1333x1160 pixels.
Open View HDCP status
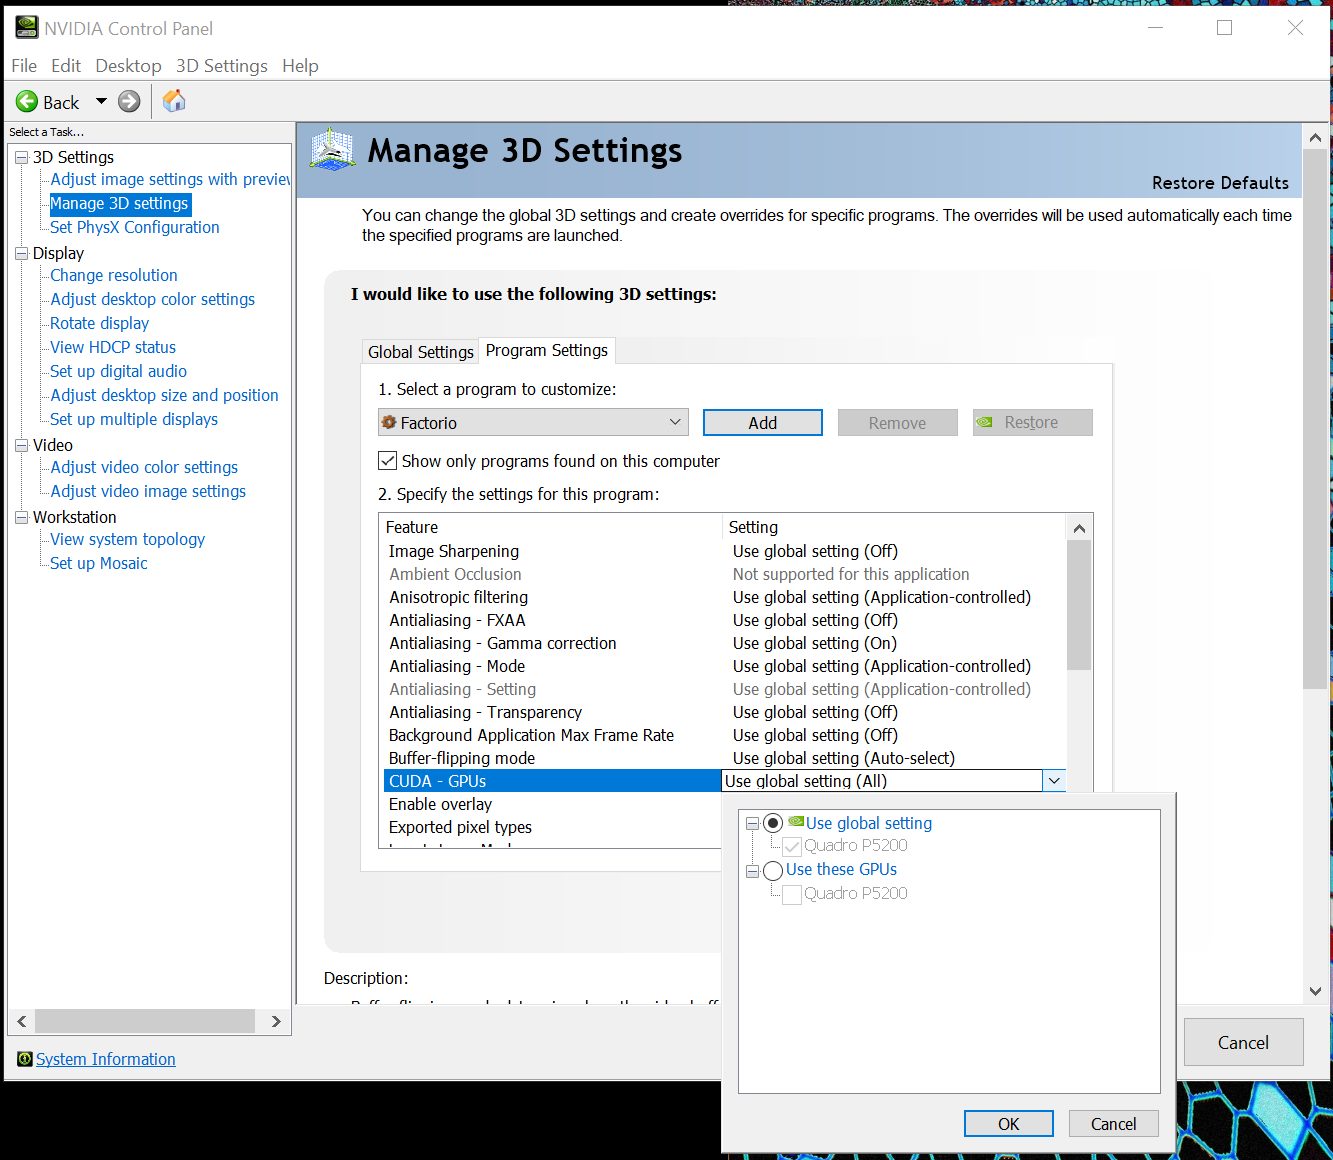point(113,347)
